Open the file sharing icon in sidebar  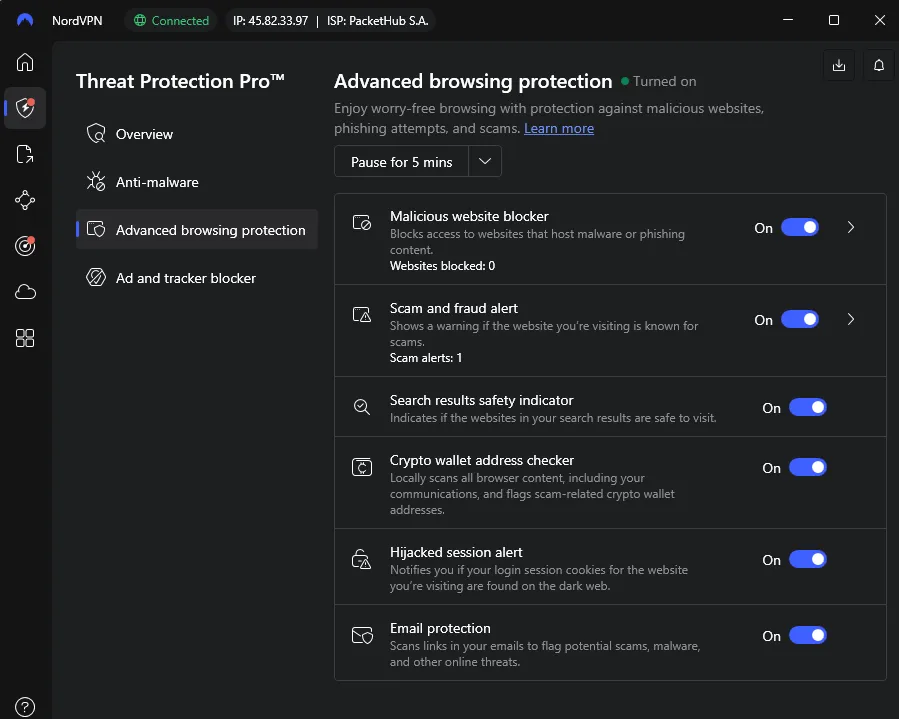click(25, 154)
